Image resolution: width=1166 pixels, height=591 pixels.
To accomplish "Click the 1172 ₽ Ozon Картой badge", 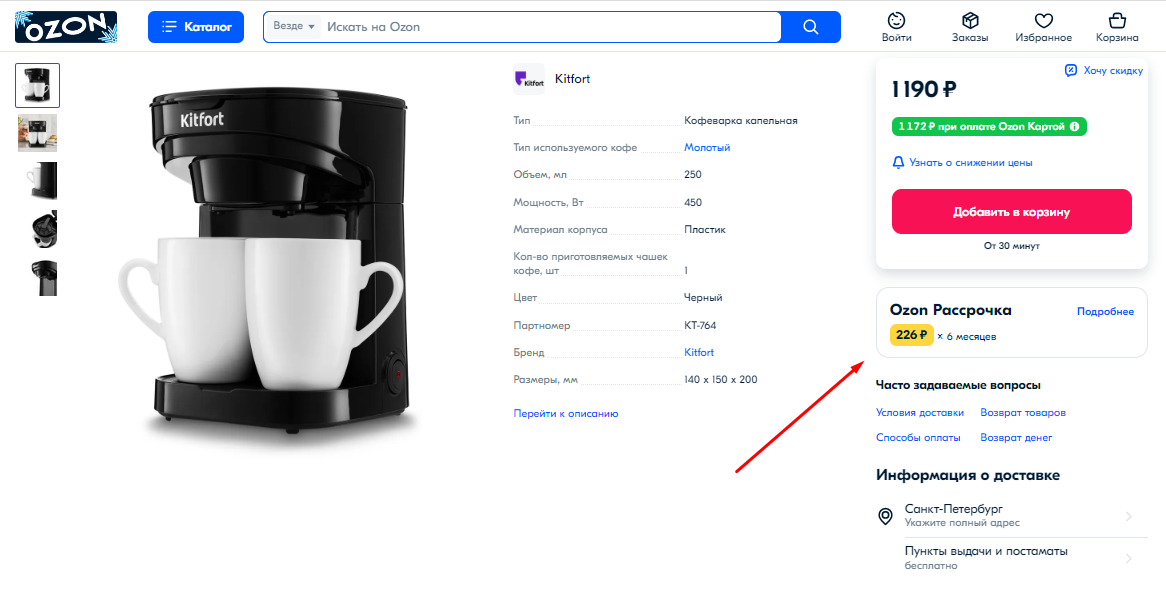I will (x=989, y=127).
